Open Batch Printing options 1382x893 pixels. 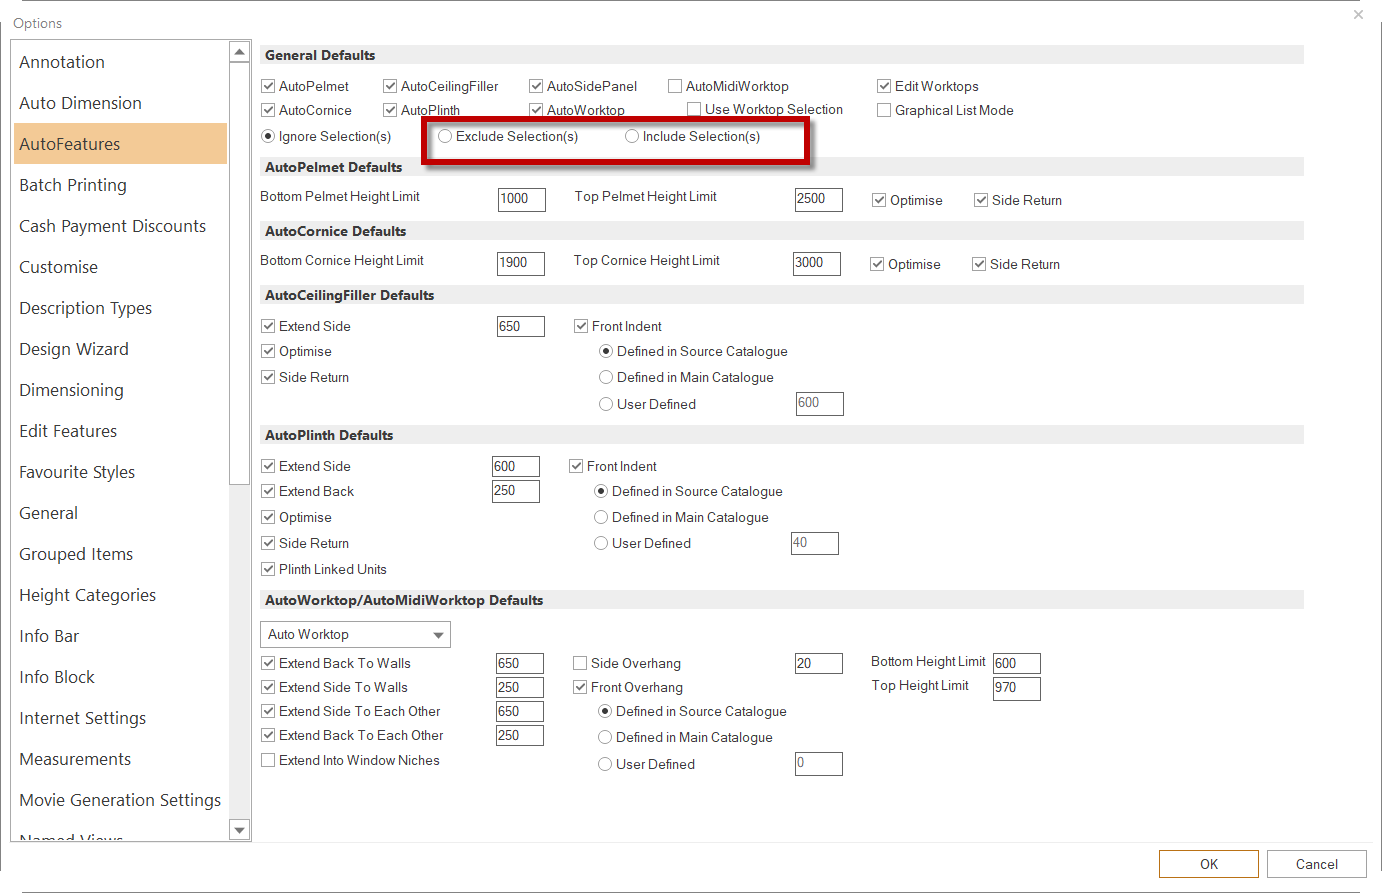(120, 185)
